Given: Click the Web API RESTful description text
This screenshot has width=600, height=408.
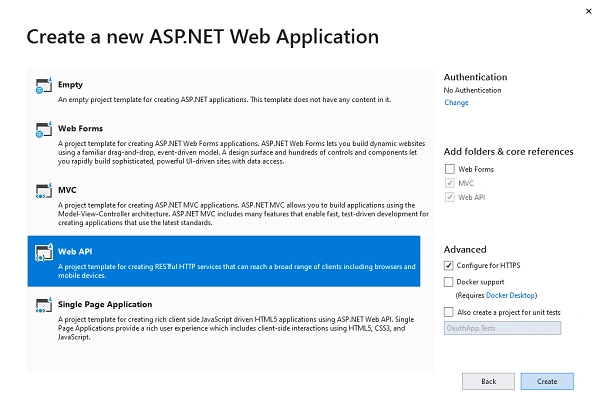Looking at the screenshot, I should click(x=236, y=271).
